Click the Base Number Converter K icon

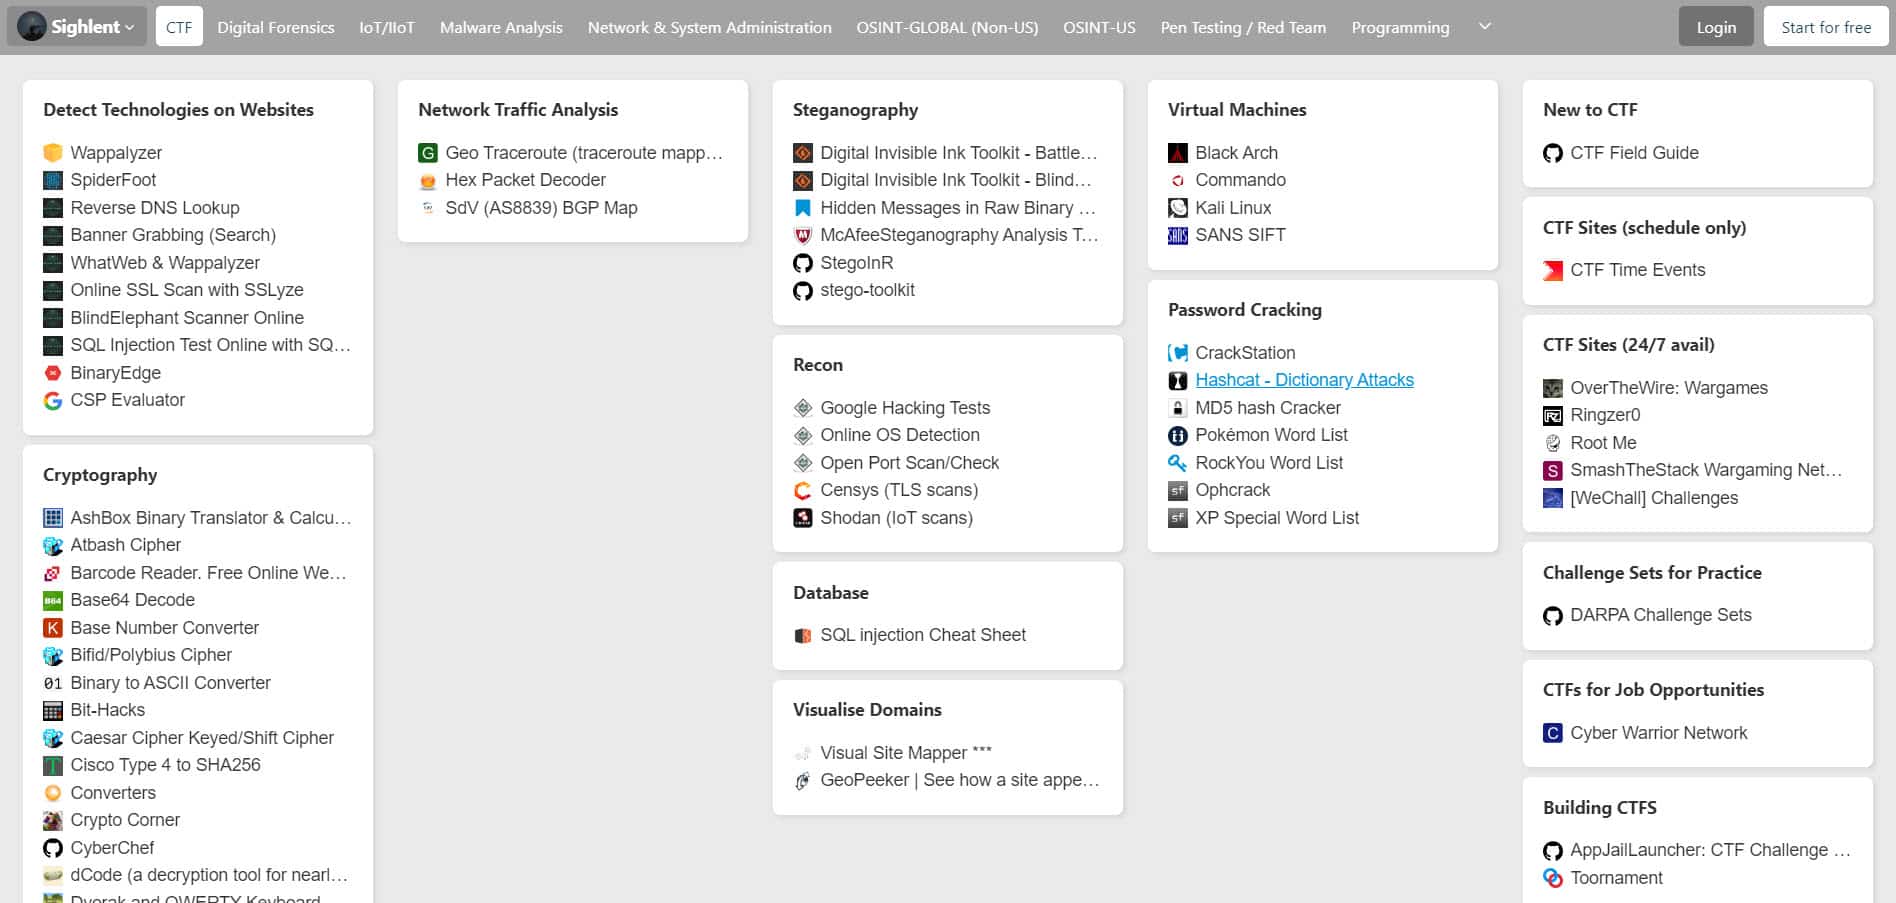pyautogui.click(x=53, y=628)
